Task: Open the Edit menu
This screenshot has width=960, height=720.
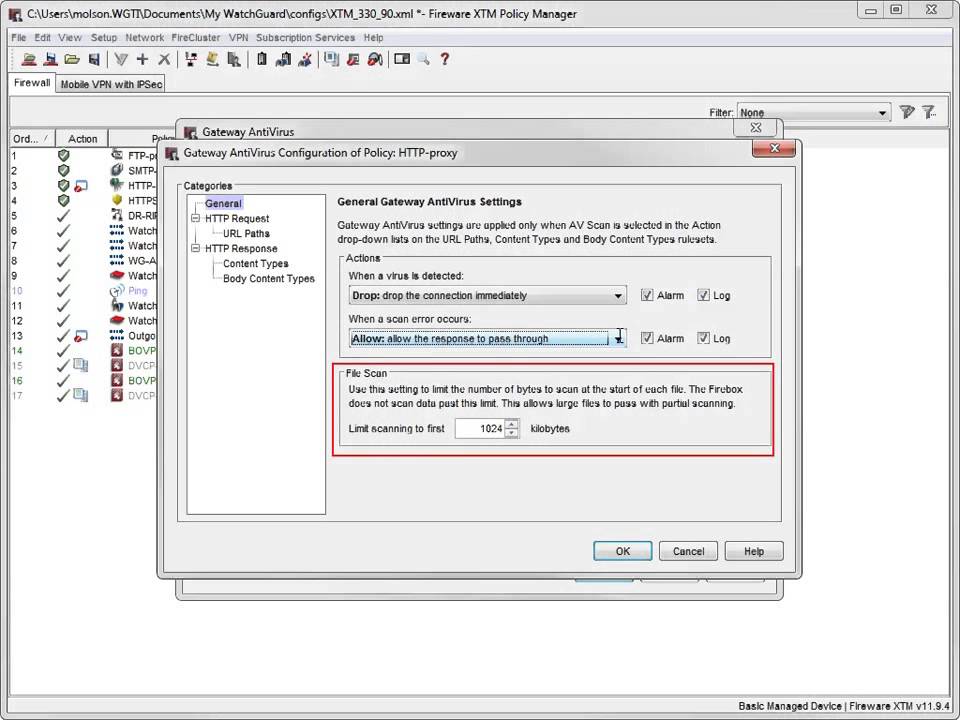Action: point(42,37)
